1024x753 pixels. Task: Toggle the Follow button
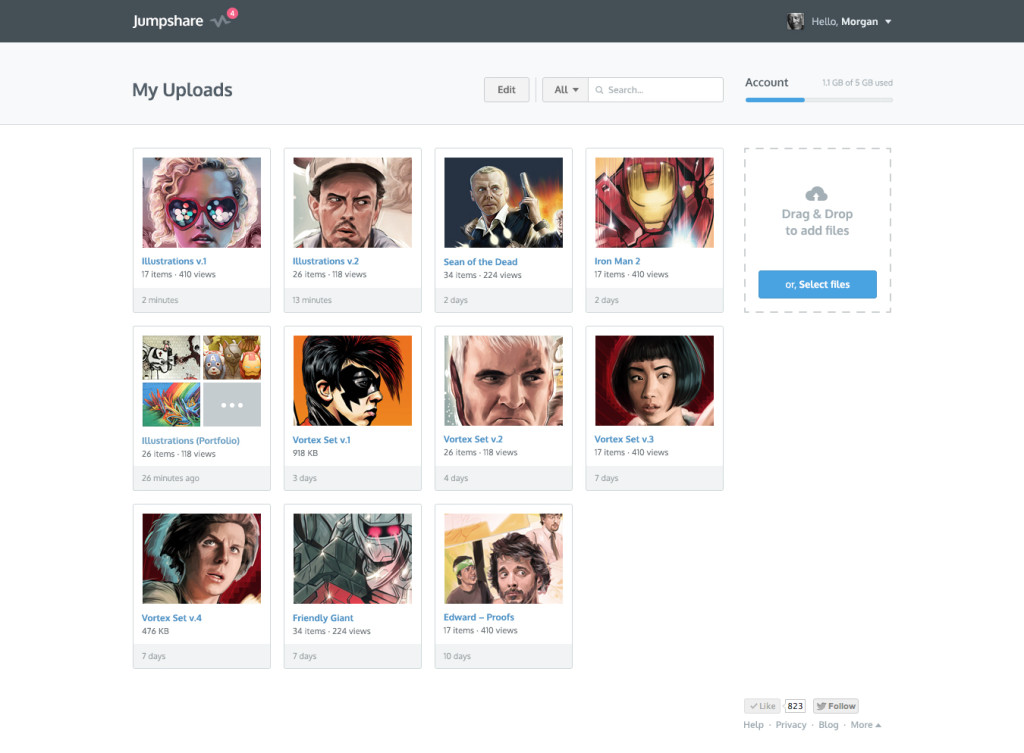tap(838, 704)
